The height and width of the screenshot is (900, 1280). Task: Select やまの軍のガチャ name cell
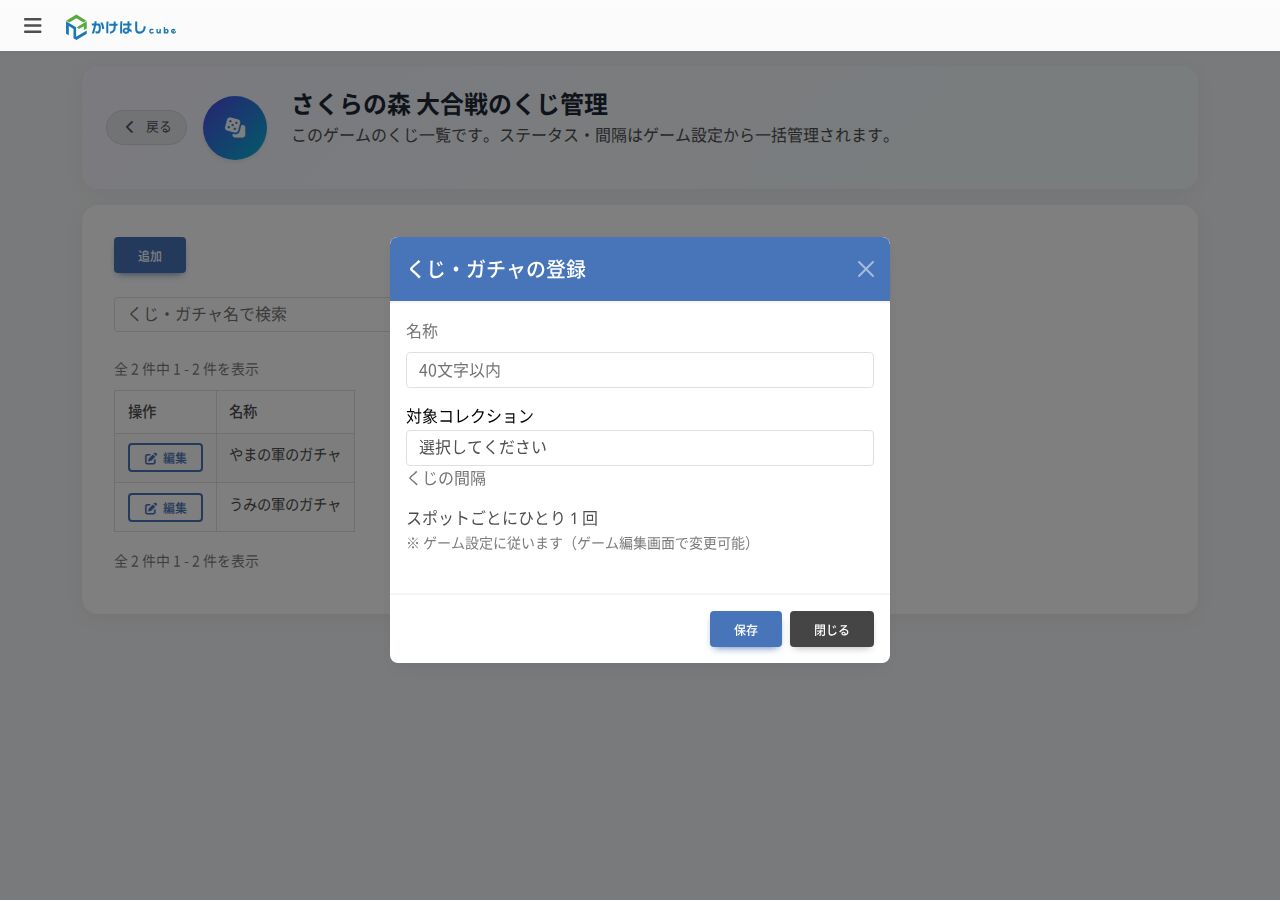285,457
